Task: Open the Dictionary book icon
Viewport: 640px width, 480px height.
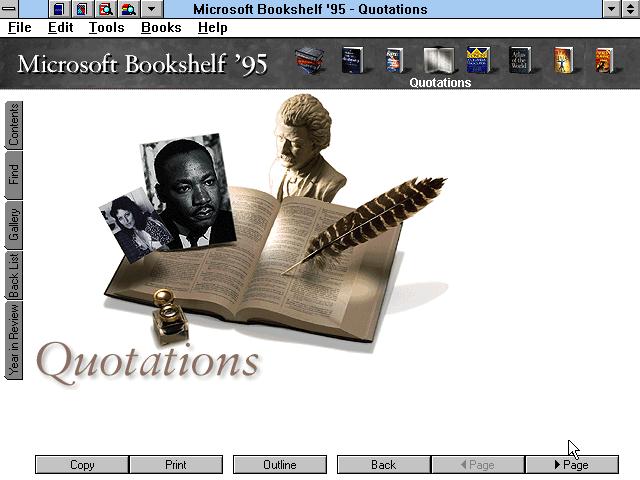Action: (x=352, y=60)
